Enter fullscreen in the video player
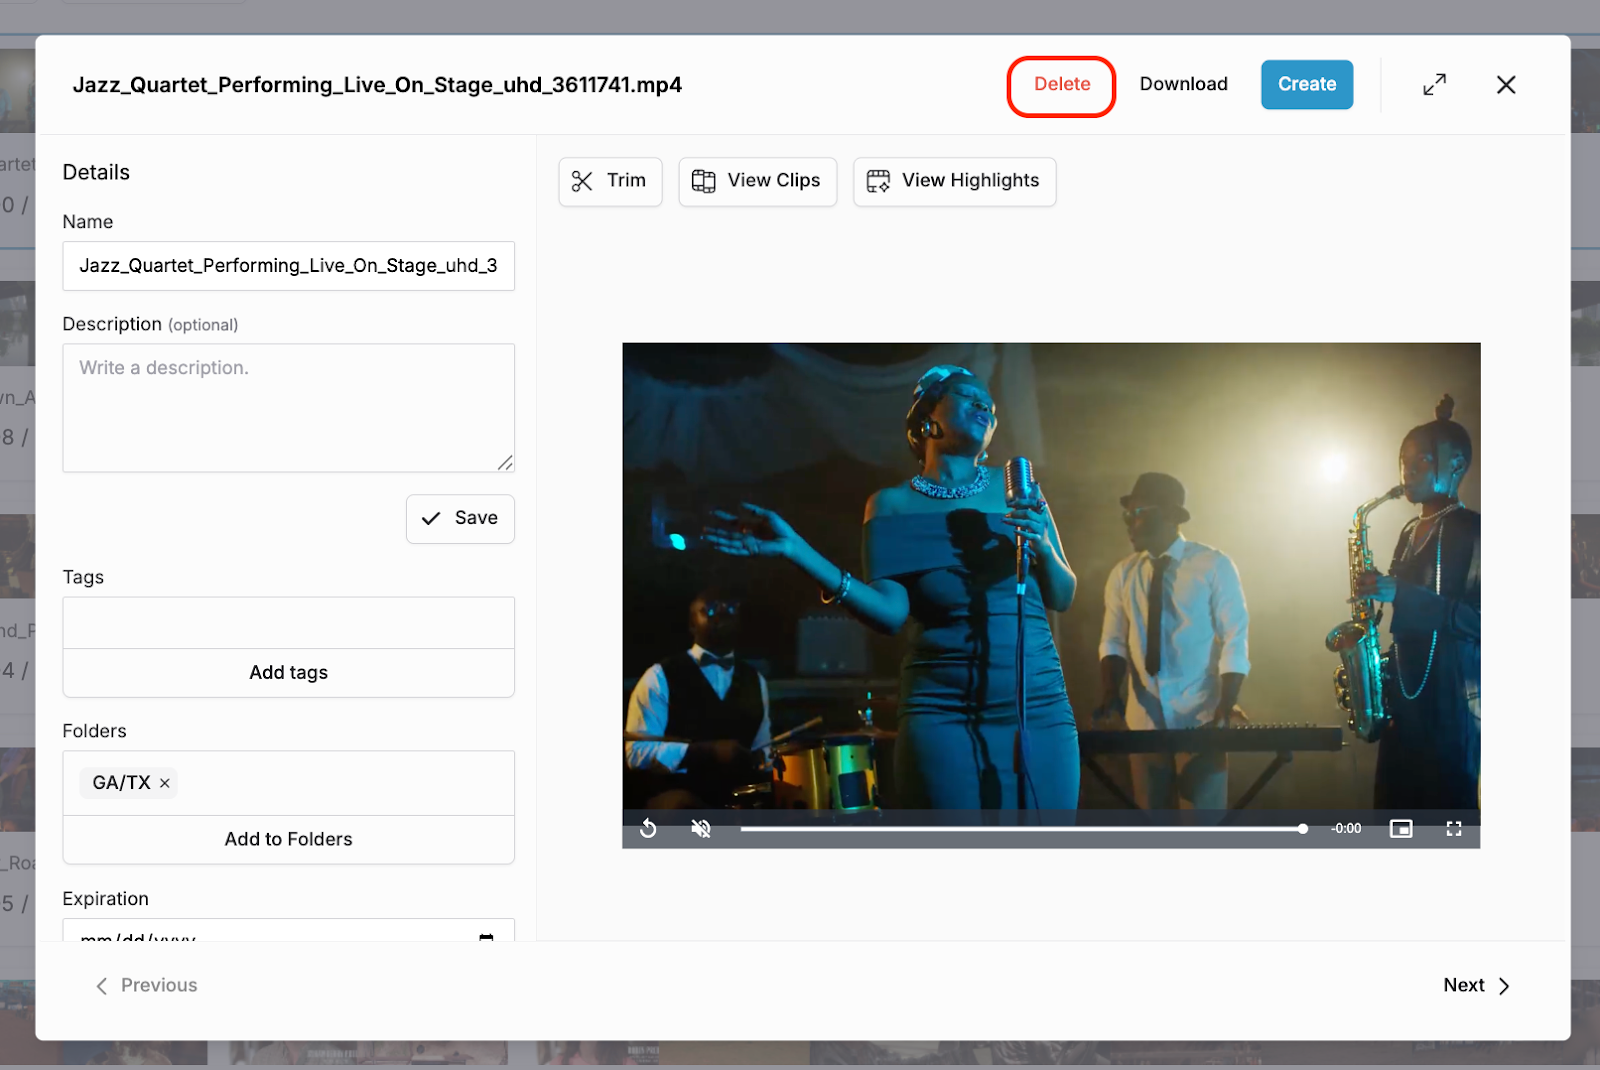The height and width of the screenshot is (1070, 1600). 1454,828
